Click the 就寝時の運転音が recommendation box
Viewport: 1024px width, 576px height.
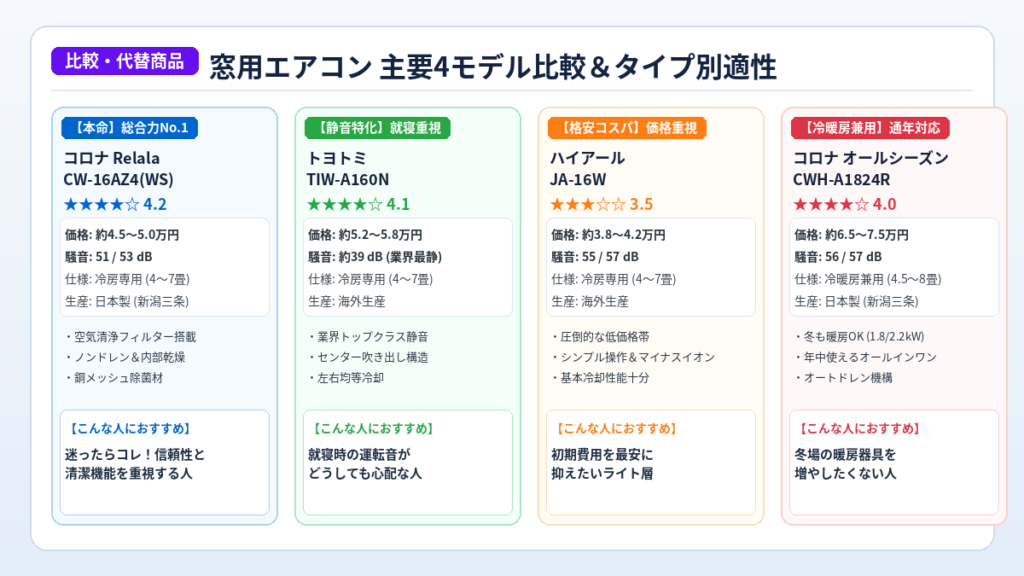408,462
